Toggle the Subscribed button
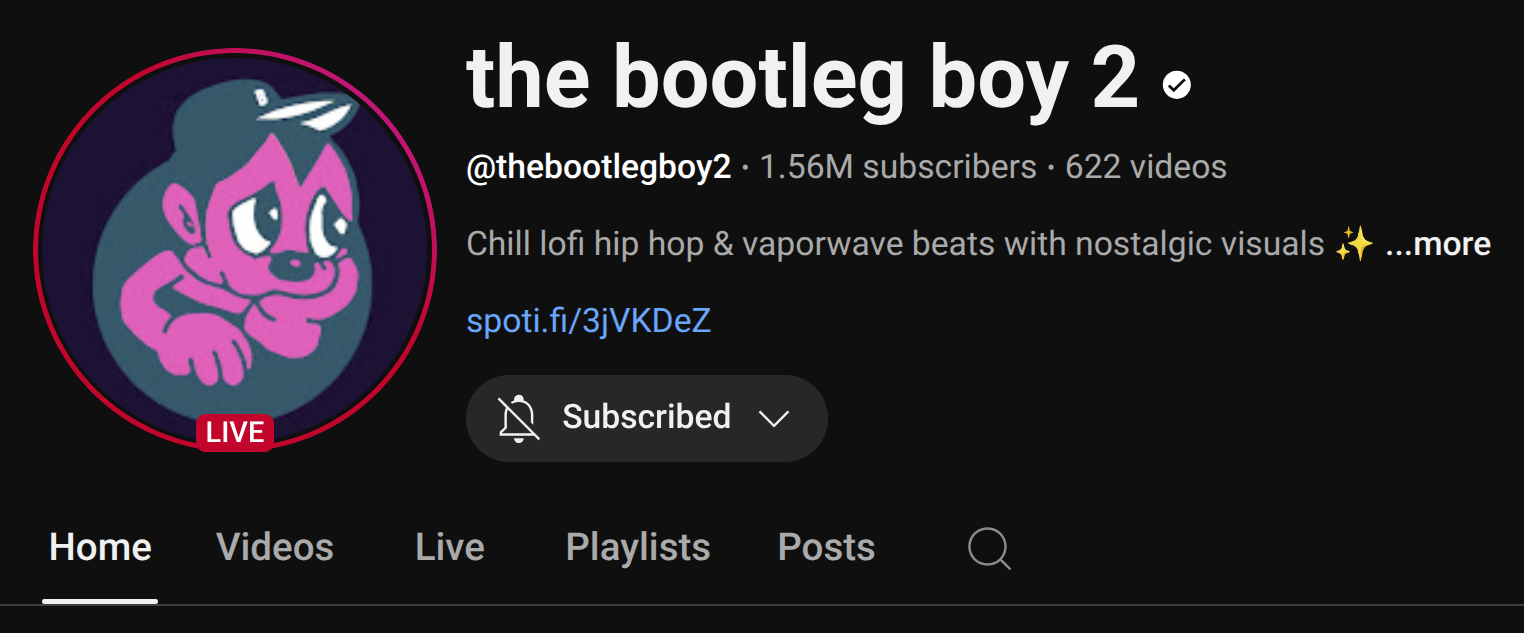Viewport: 1524px width, 633px height. [646, 418]
